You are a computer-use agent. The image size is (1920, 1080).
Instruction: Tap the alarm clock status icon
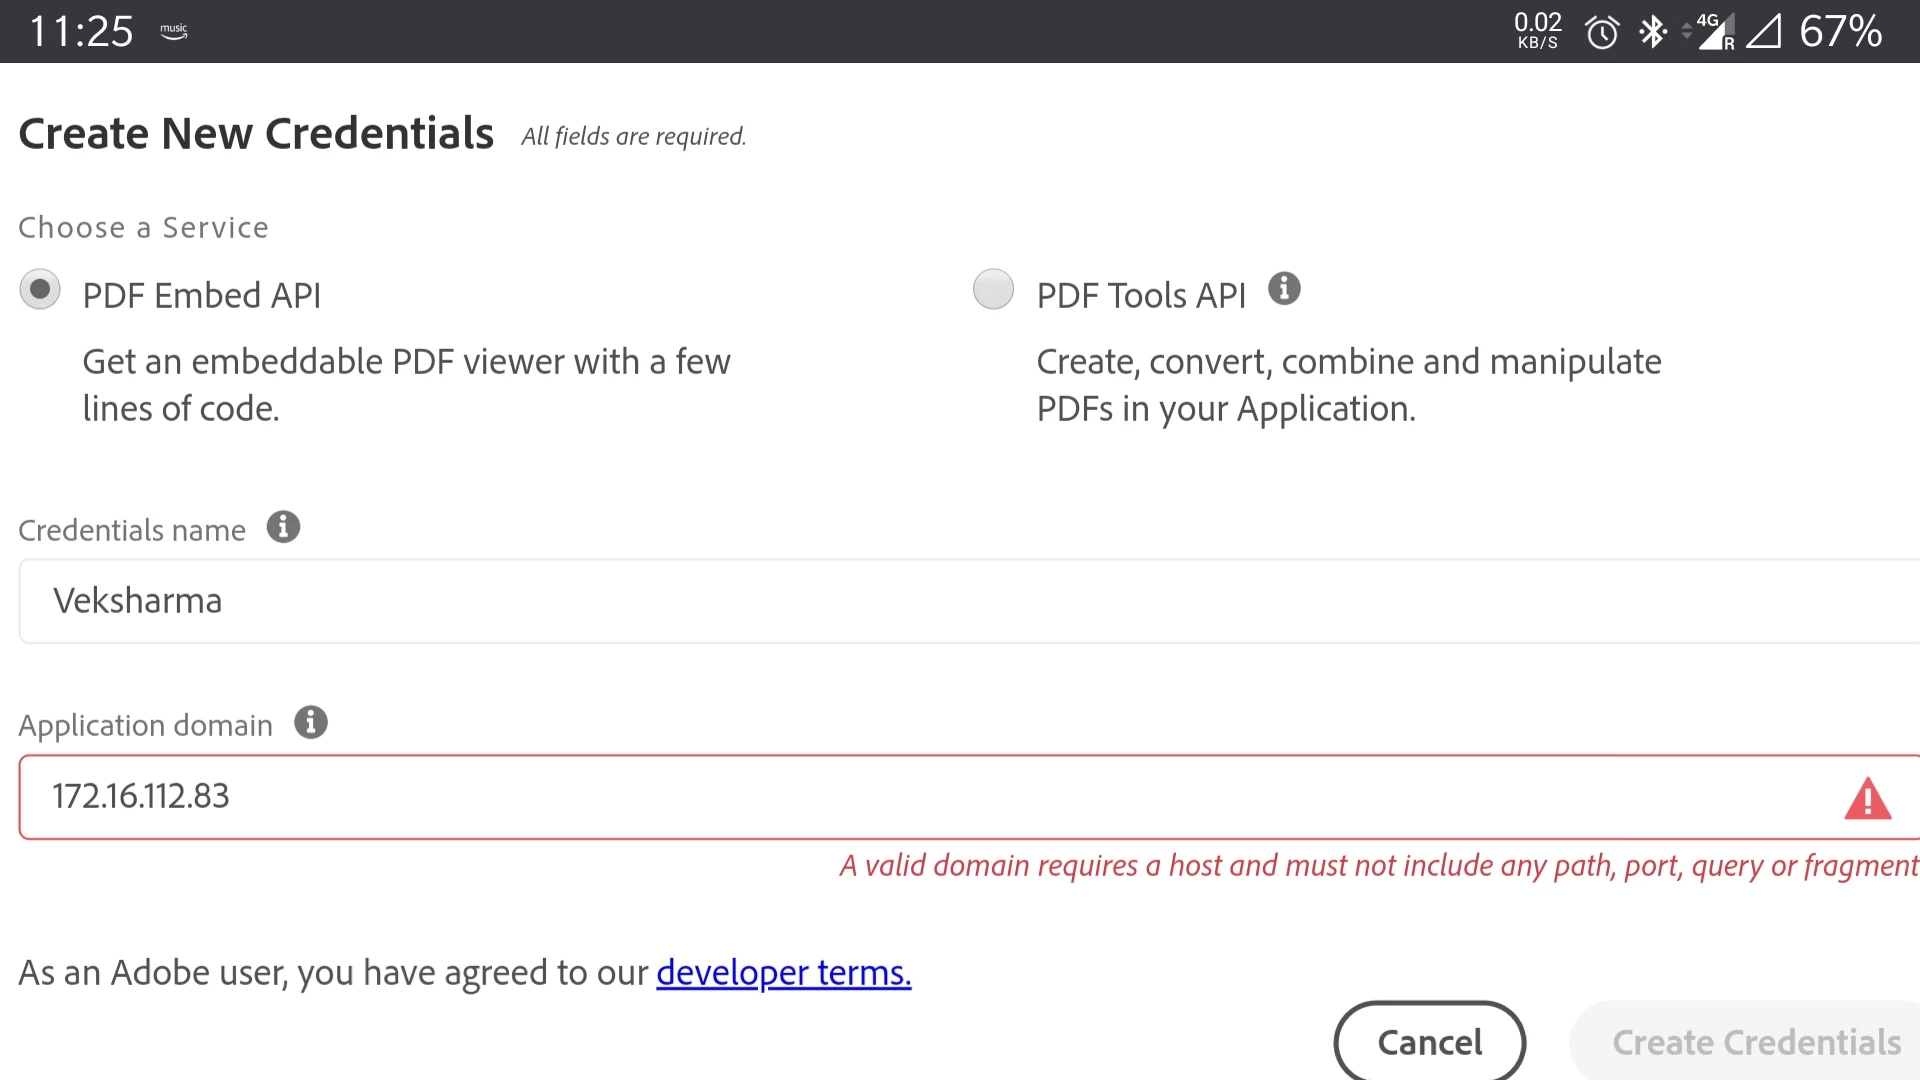click(x=1602, y=32)
